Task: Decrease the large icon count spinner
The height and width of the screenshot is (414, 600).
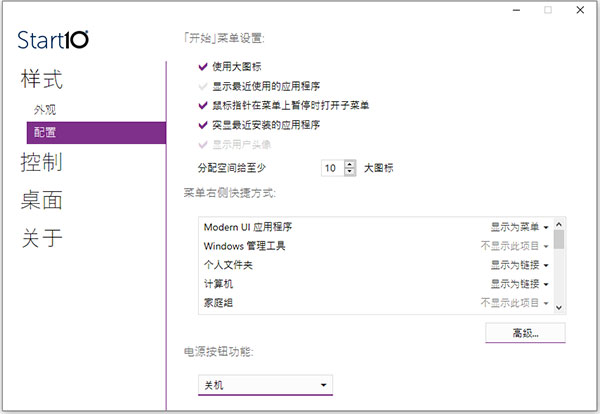Action: 349,172
